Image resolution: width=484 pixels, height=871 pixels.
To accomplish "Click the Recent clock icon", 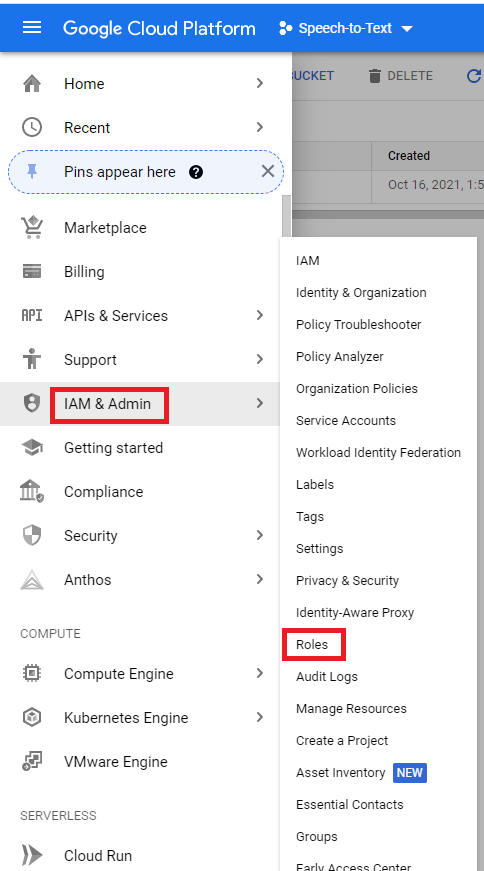I will pos(32,127).
